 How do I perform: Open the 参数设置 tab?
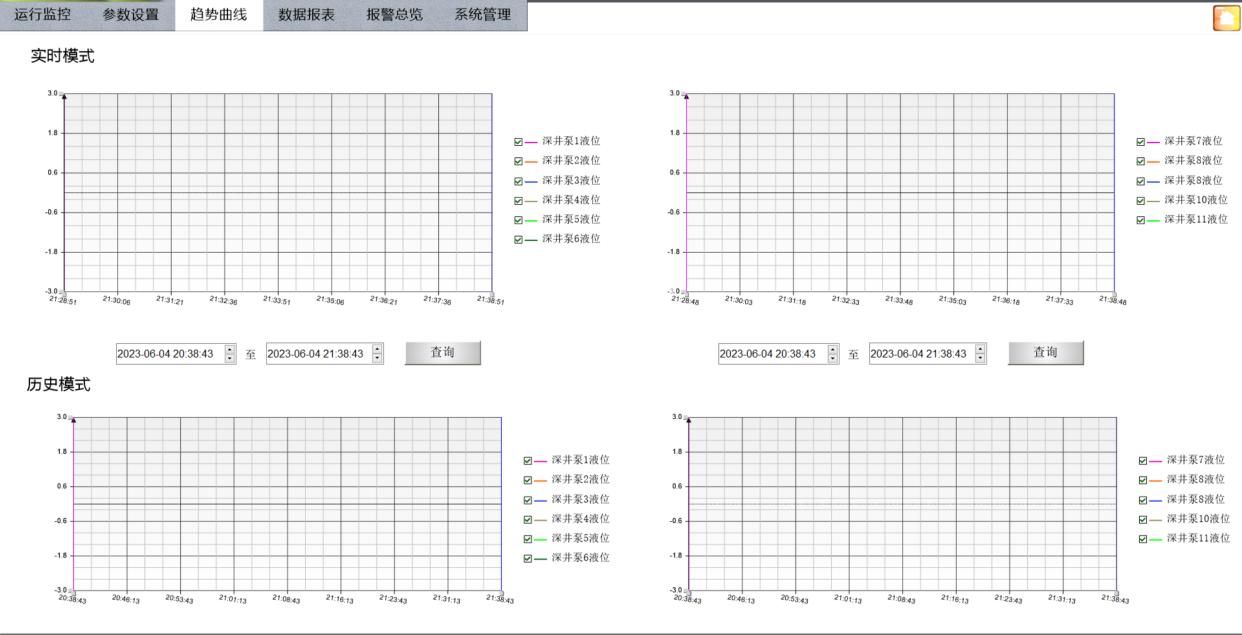[x=131, y=15]
